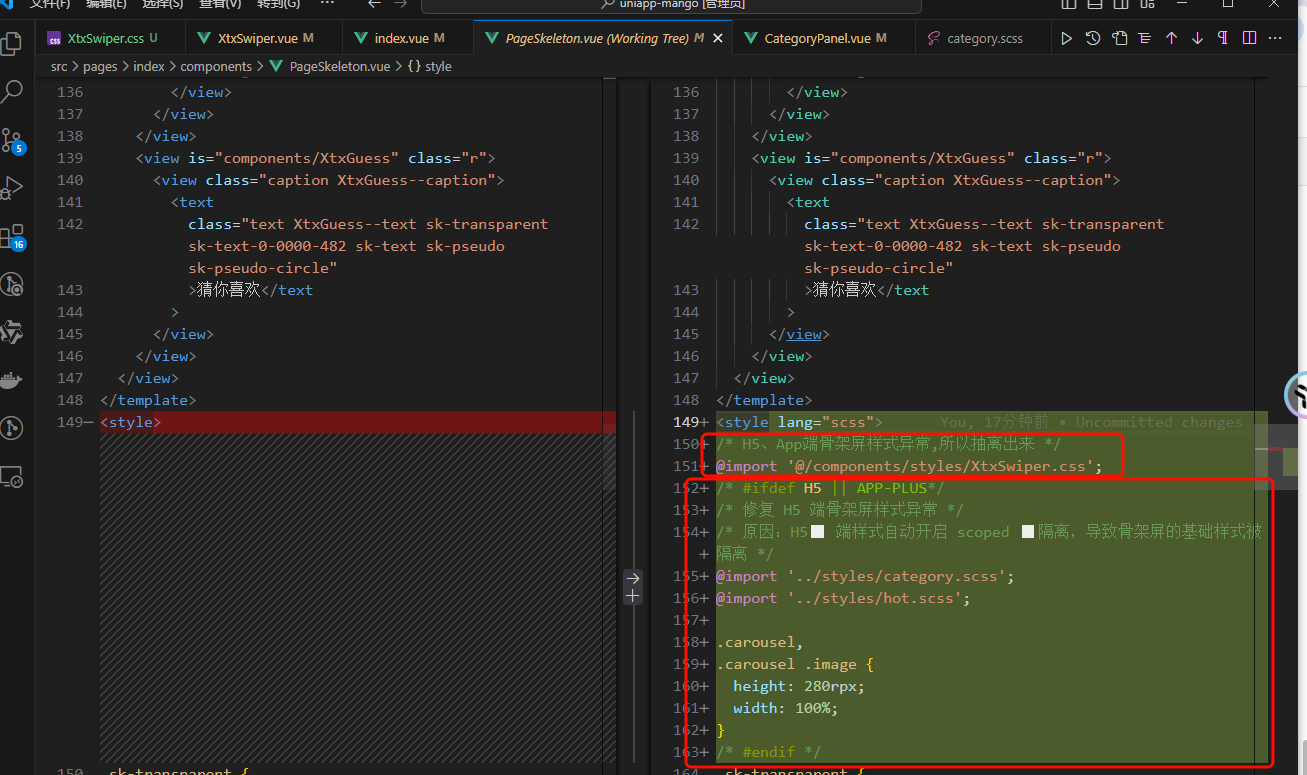Click the 'height: 280rpx;' line
This screenshot has height=775, width=1307.
[798, 686]
